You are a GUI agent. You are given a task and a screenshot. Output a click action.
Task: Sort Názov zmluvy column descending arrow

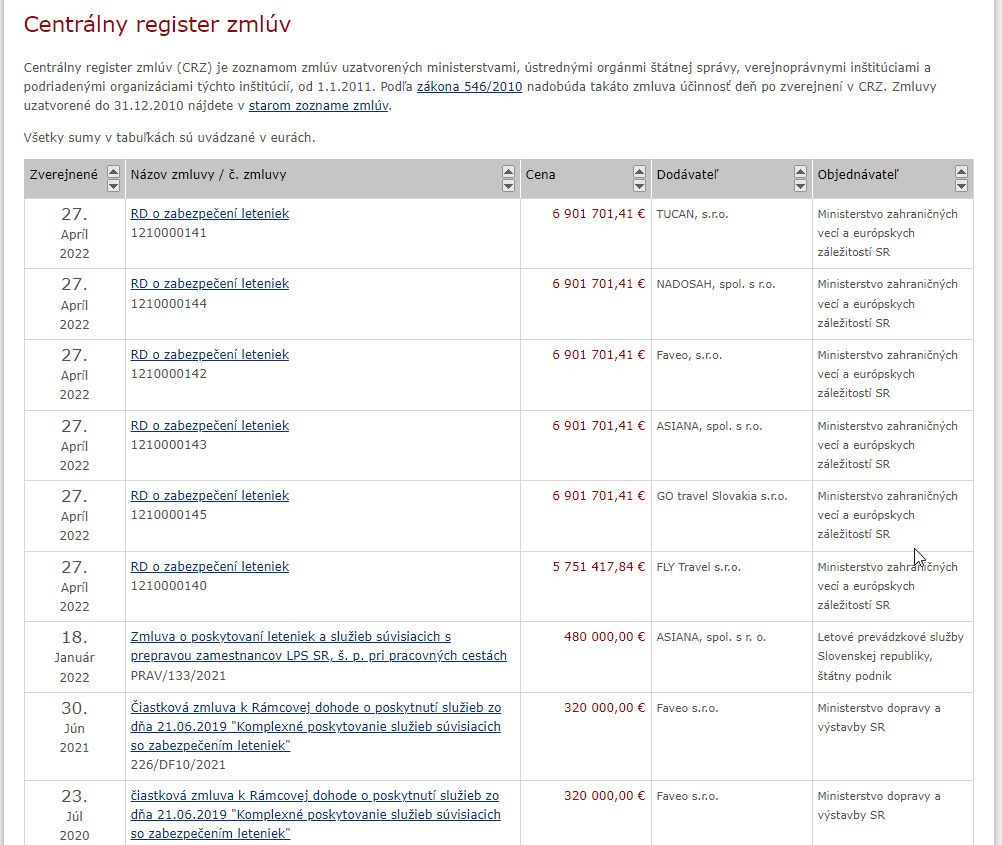(508, 185)
